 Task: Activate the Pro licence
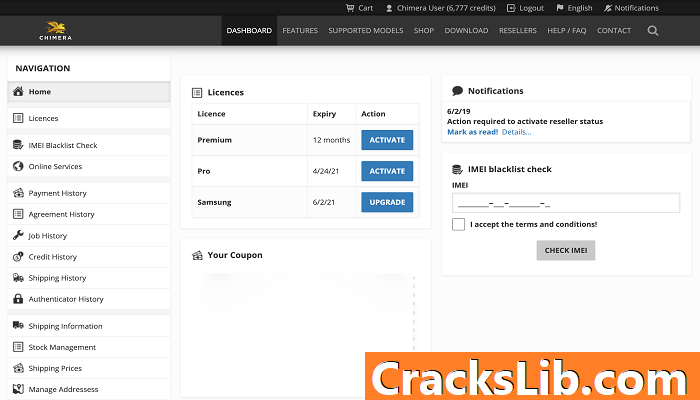[x=387, y=171]
